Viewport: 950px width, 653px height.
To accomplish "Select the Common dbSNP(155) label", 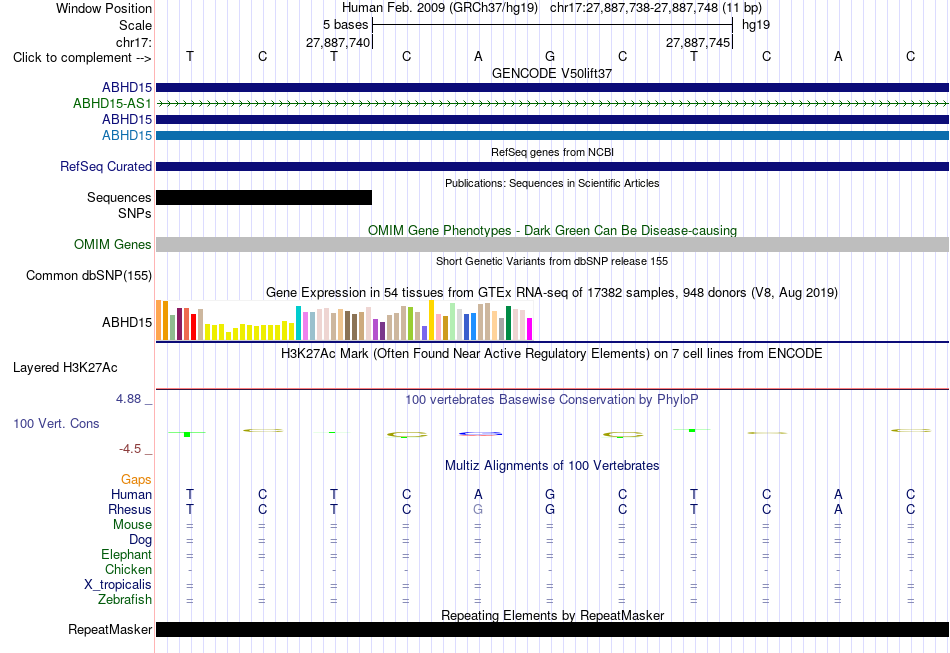I will click(x=88, y=276).
